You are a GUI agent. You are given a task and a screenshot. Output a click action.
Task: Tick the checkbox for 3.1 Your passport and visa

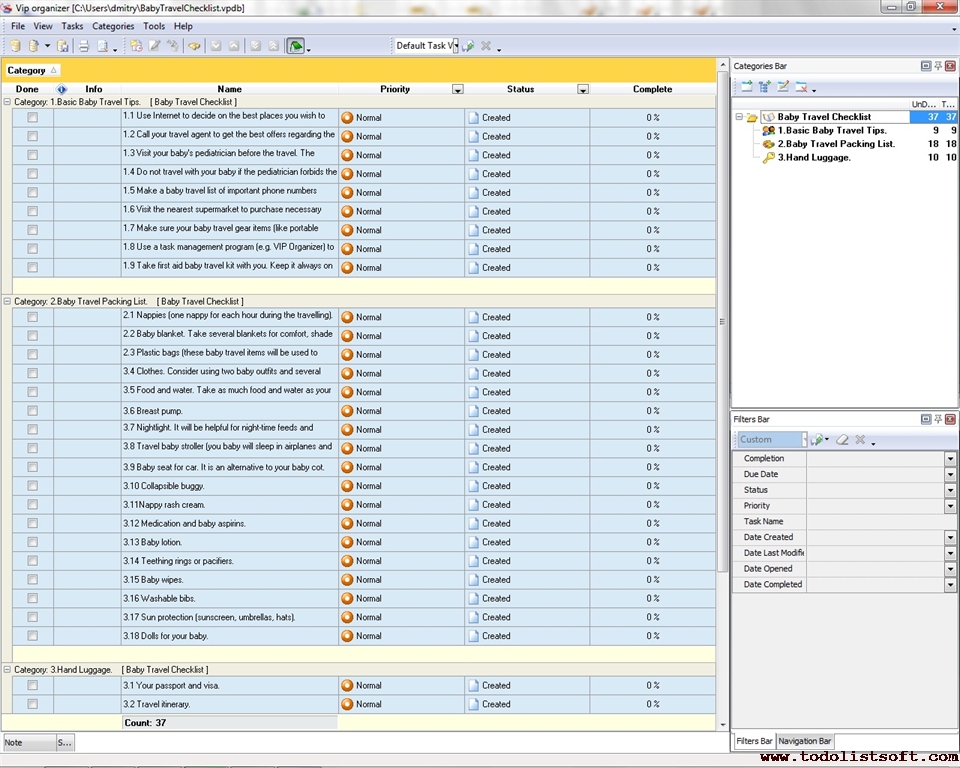point(33,686)
